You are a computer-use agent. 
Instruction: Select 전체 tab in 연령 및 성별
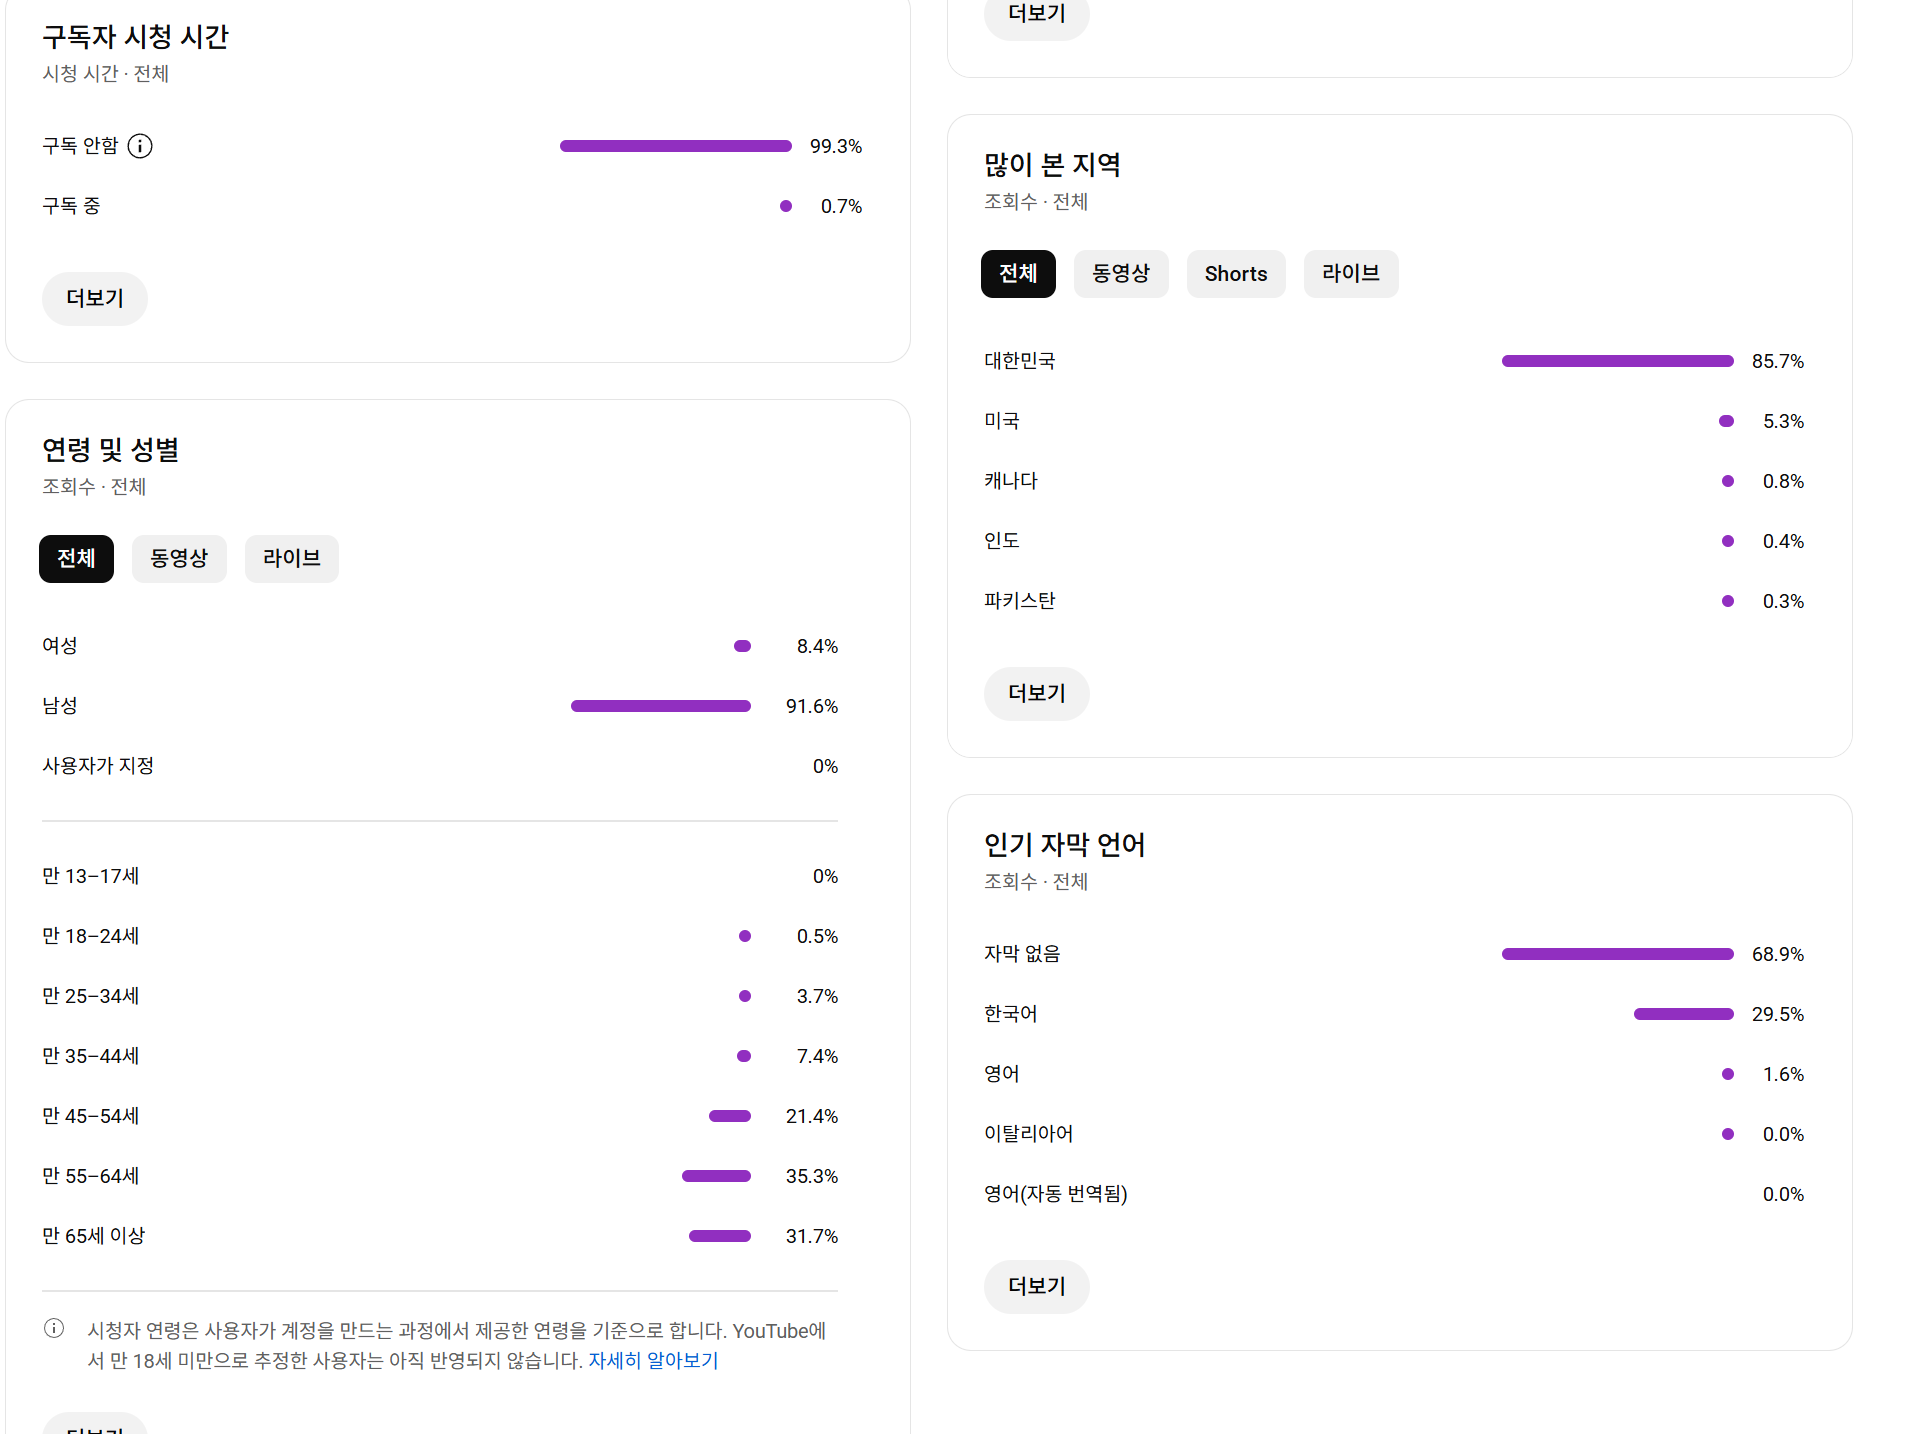76,558
